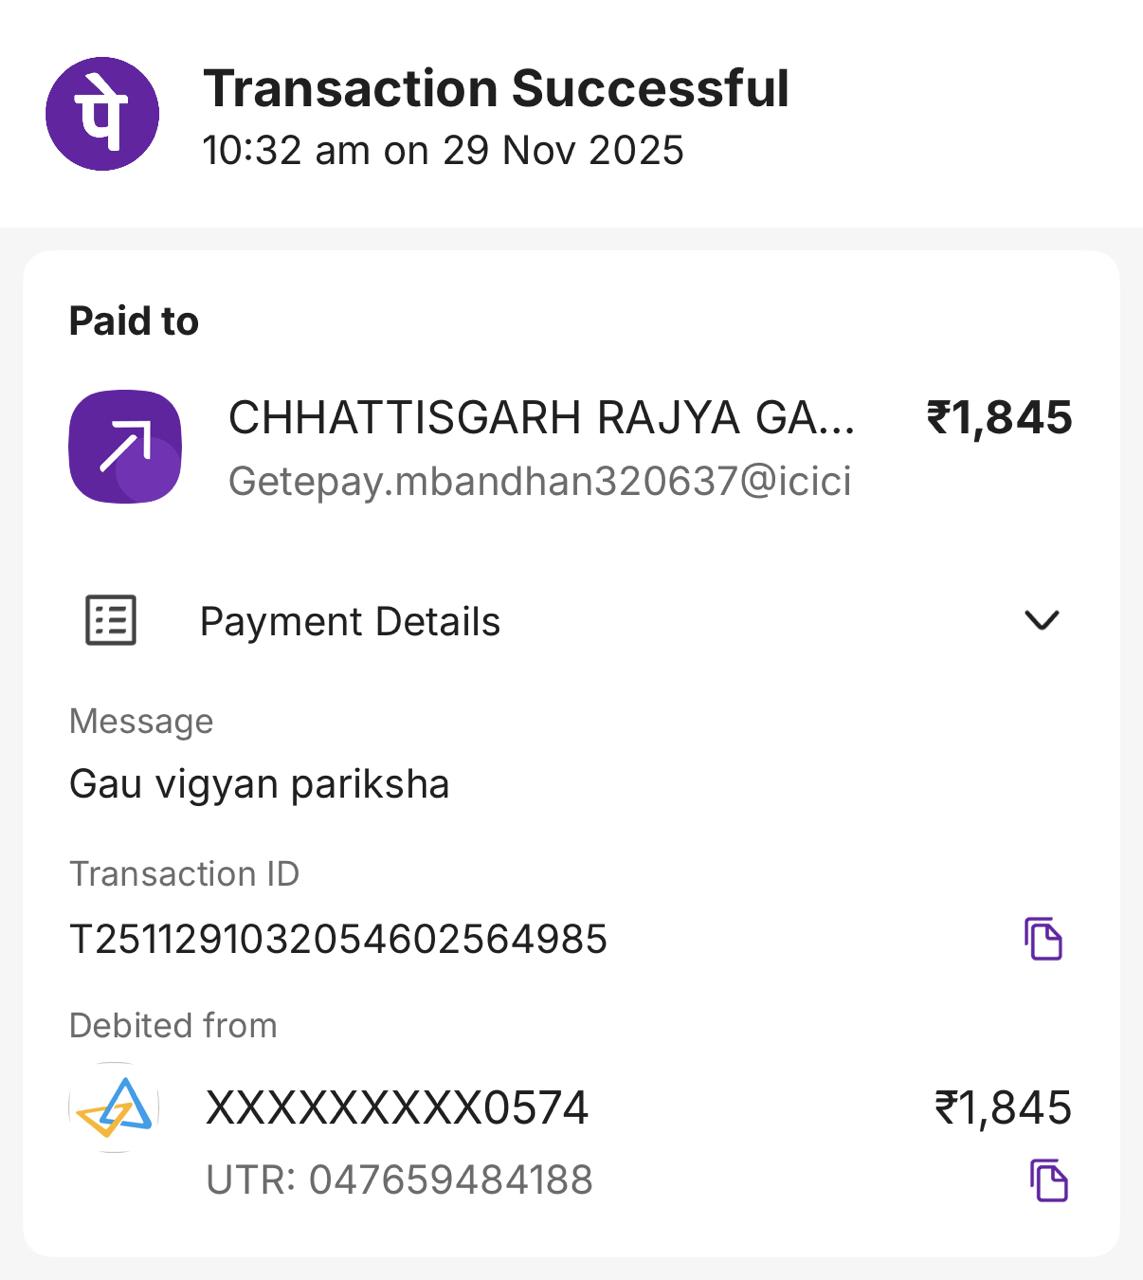Image resolution: width=1143 pixels, height=1280 pixels.
Task: Click the Payment Details list icon
Action: pyautogui.click(x=110, y=621)
